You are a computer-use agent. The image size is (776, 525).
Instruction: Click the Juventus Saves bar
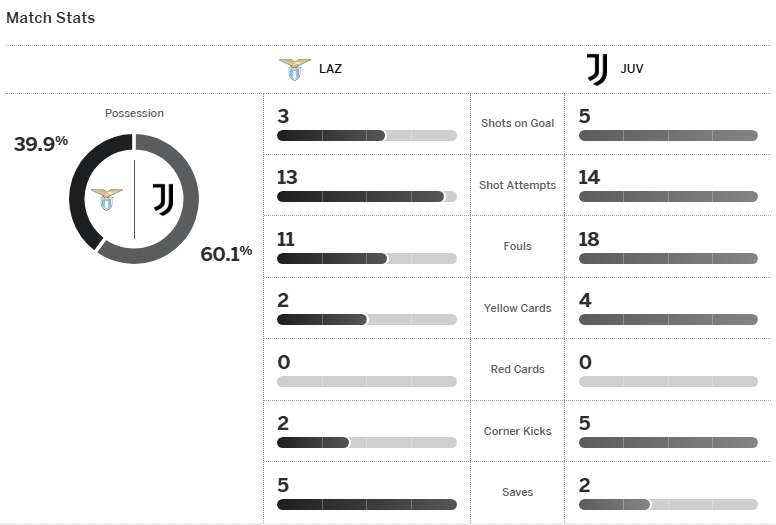tap(668, 504)
